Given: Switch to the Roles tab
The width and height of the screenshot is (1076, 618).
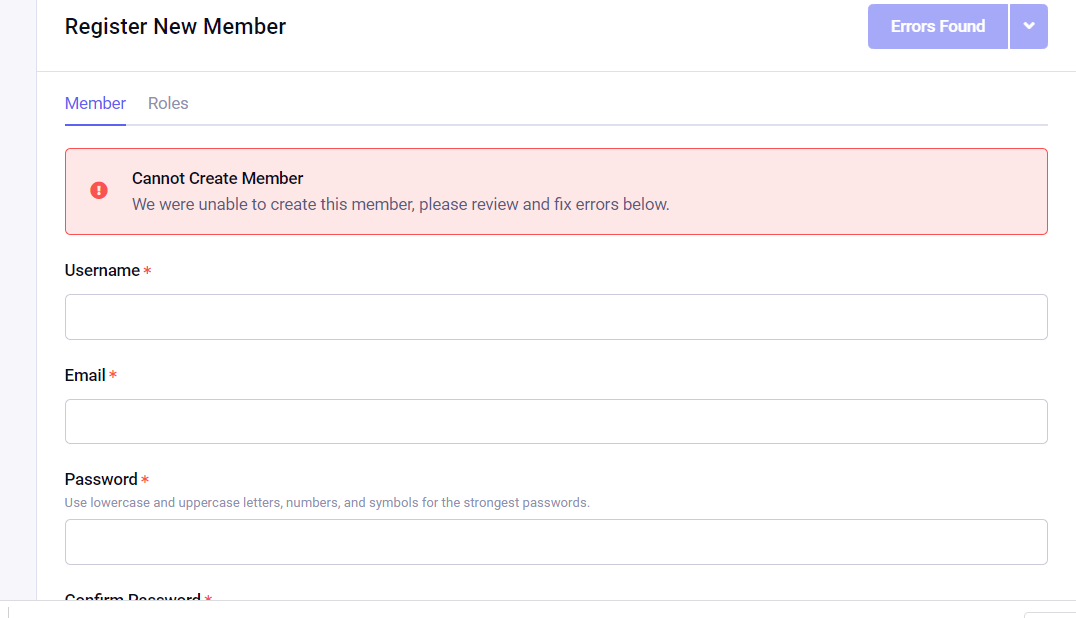Looking at the screenshot, I should tap(167, 103).
